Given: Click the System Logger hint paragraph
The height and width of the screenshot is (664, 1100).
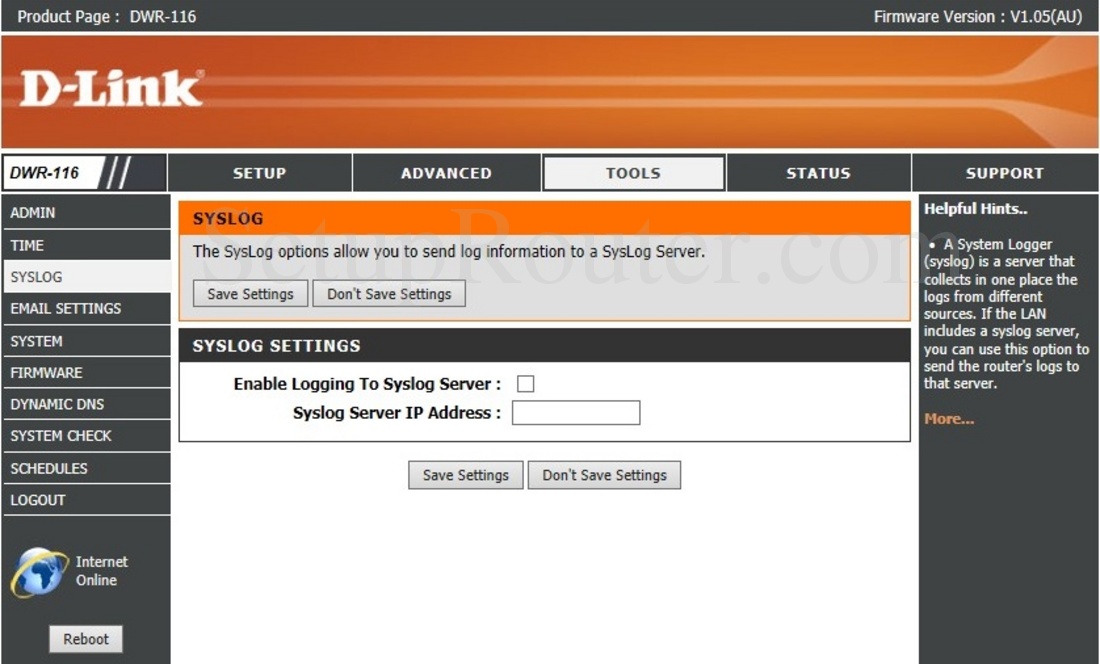Looking at the screenshot, I should [1006, 313].
